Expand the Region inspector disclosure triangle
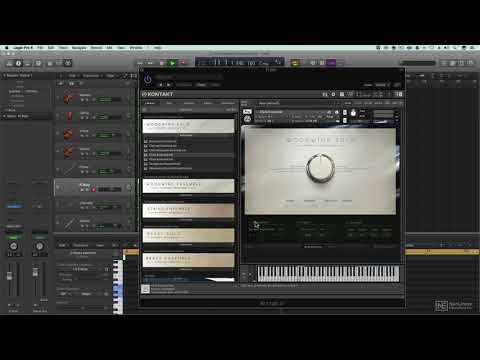Screen dimensions: 480x360 tap(4, 76)
